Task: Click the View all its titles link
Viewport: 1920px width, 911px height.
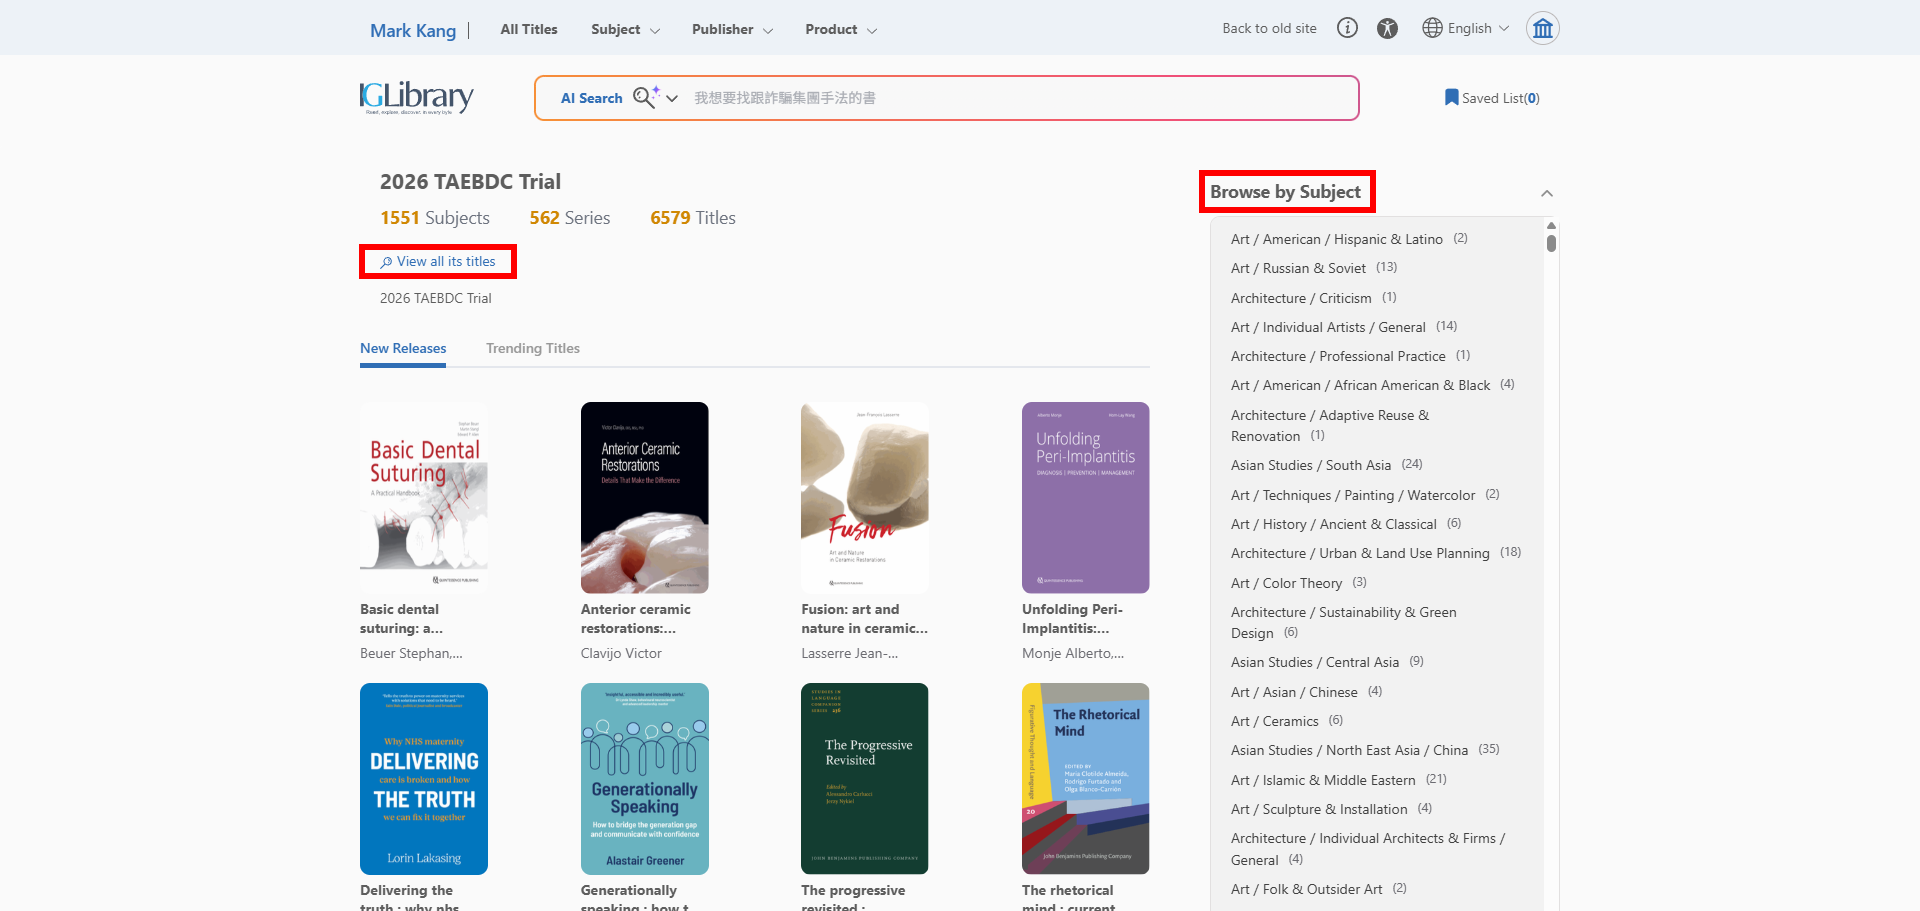Action: pyautogui.click(x=438, y=262)
